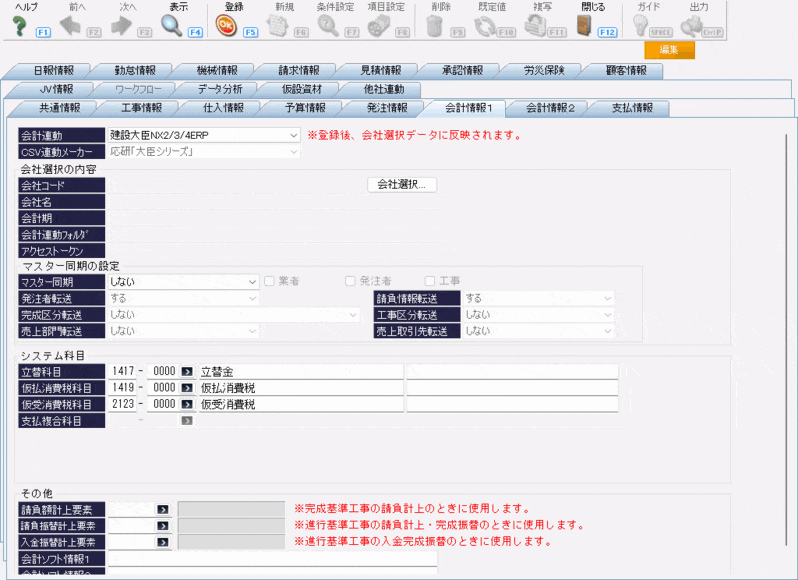798x580 pixels.
Task: Toggle the 発注者 checkbox
Action: pyautogui.click(x=350, y=281)
